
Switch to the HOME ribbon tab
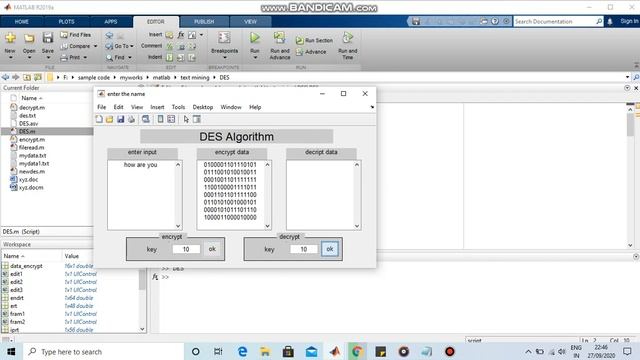(x=22, y=22)
